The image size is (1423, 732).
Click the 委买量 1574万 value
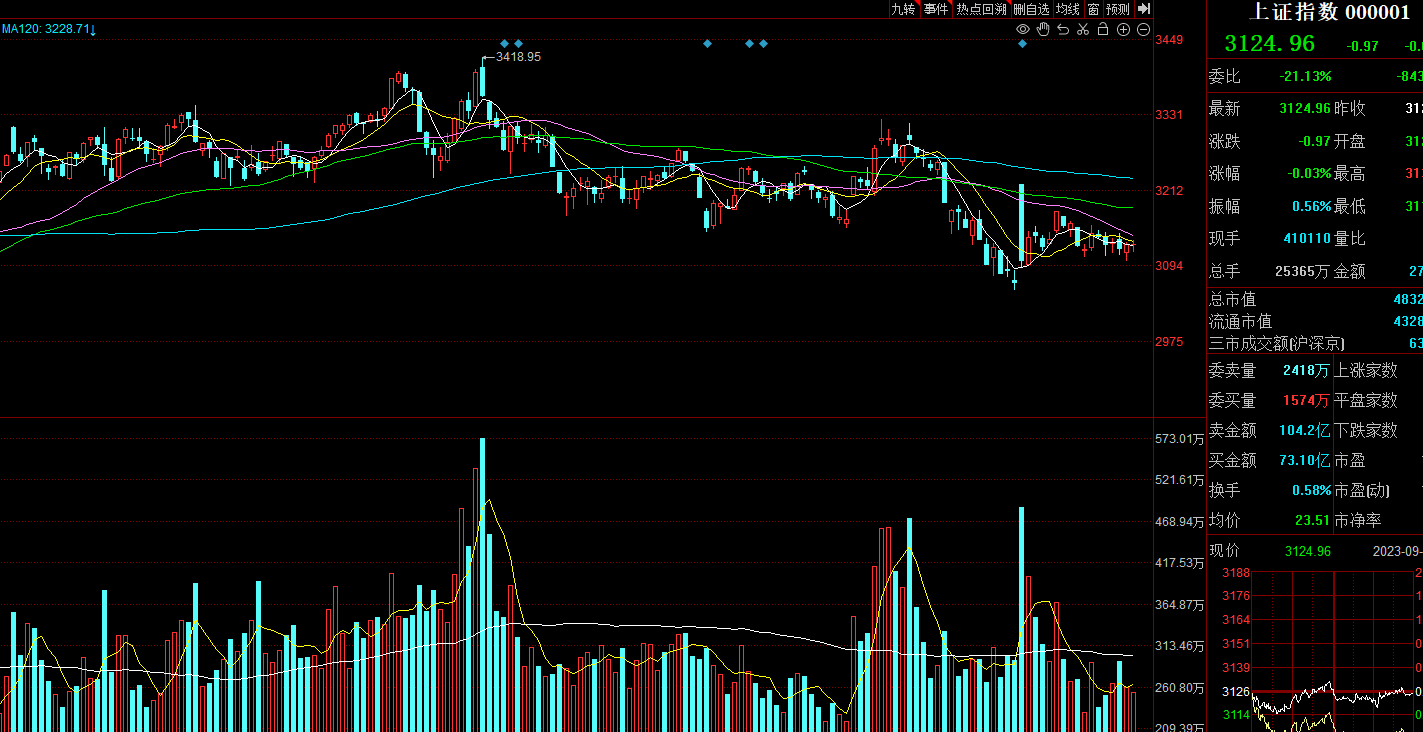(1307, 401)
